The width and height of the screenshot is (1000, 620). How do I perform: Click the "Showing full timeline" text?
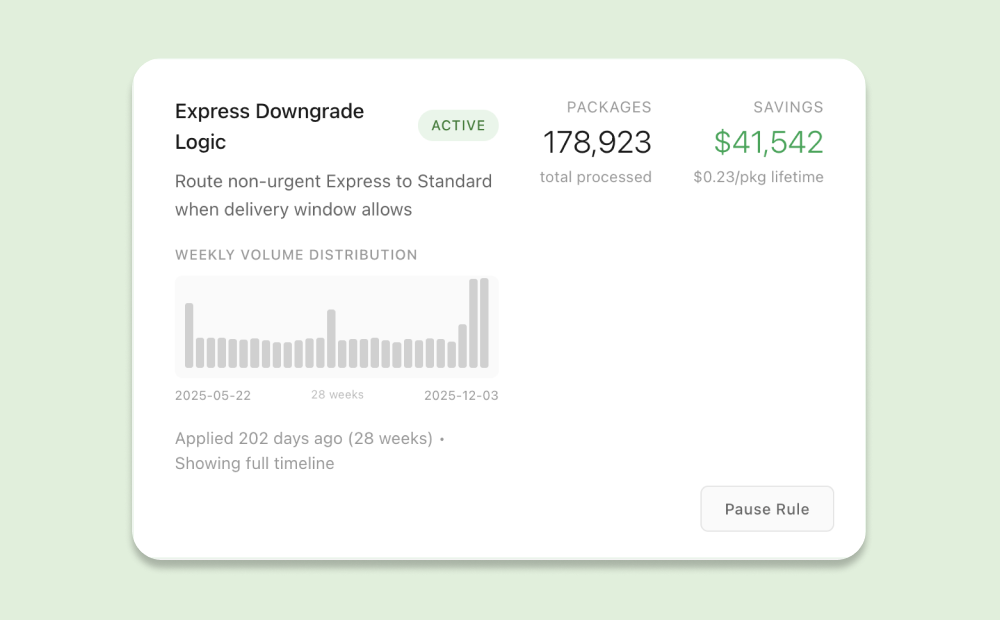point(254,464)
